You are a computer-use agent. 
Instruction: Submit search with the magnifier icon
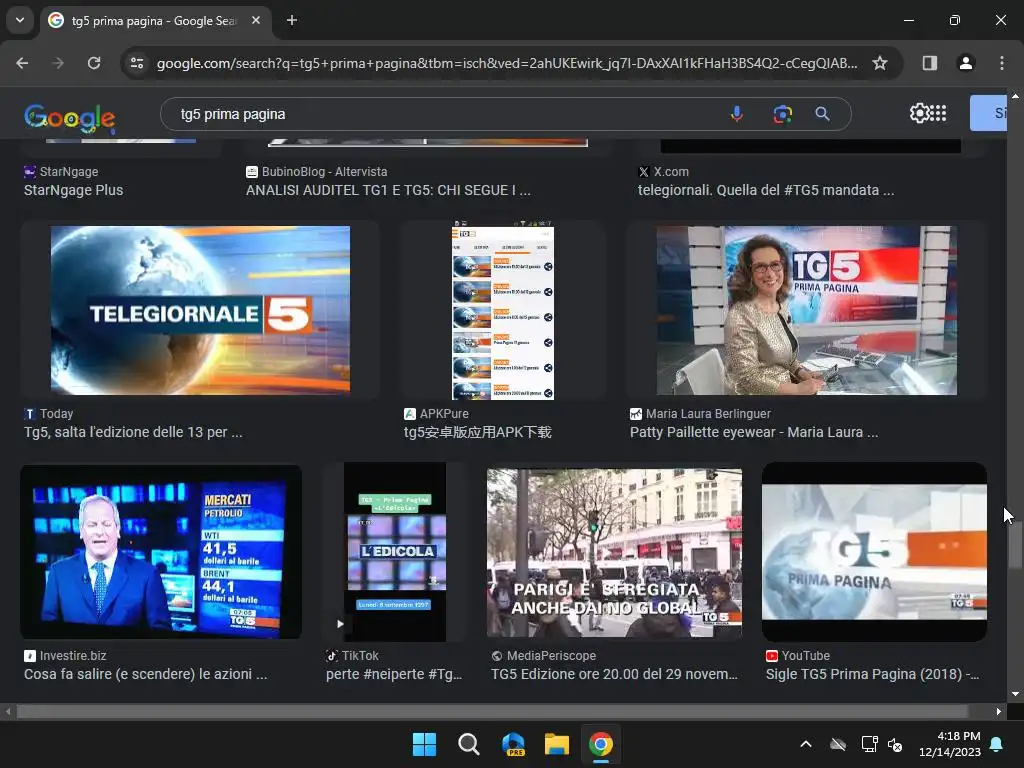[822, 114]
